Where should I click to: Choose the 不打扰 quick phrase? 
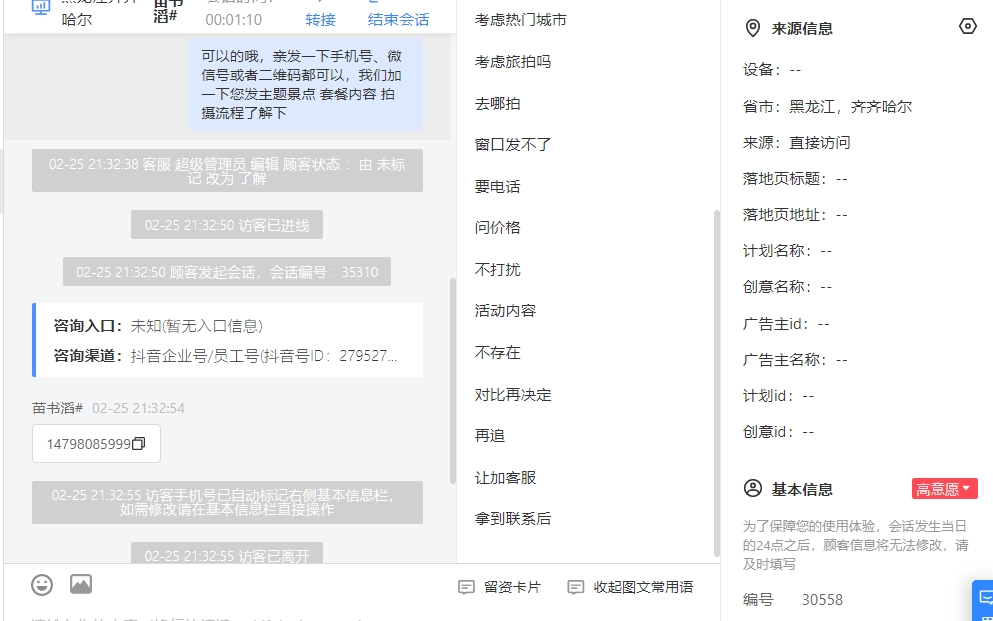coord(498,270)
